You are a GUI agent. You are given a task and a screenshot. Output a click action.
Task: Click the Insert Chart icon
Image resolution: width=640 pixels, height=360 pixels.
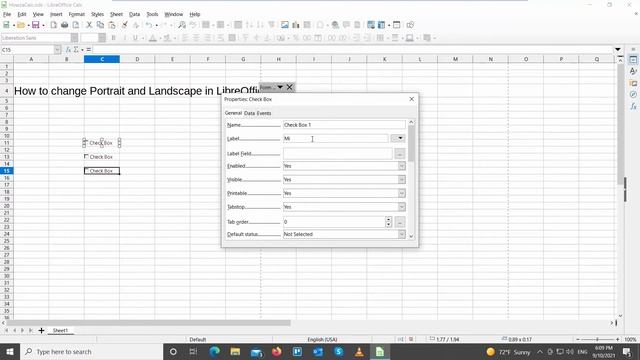[296, 25]
